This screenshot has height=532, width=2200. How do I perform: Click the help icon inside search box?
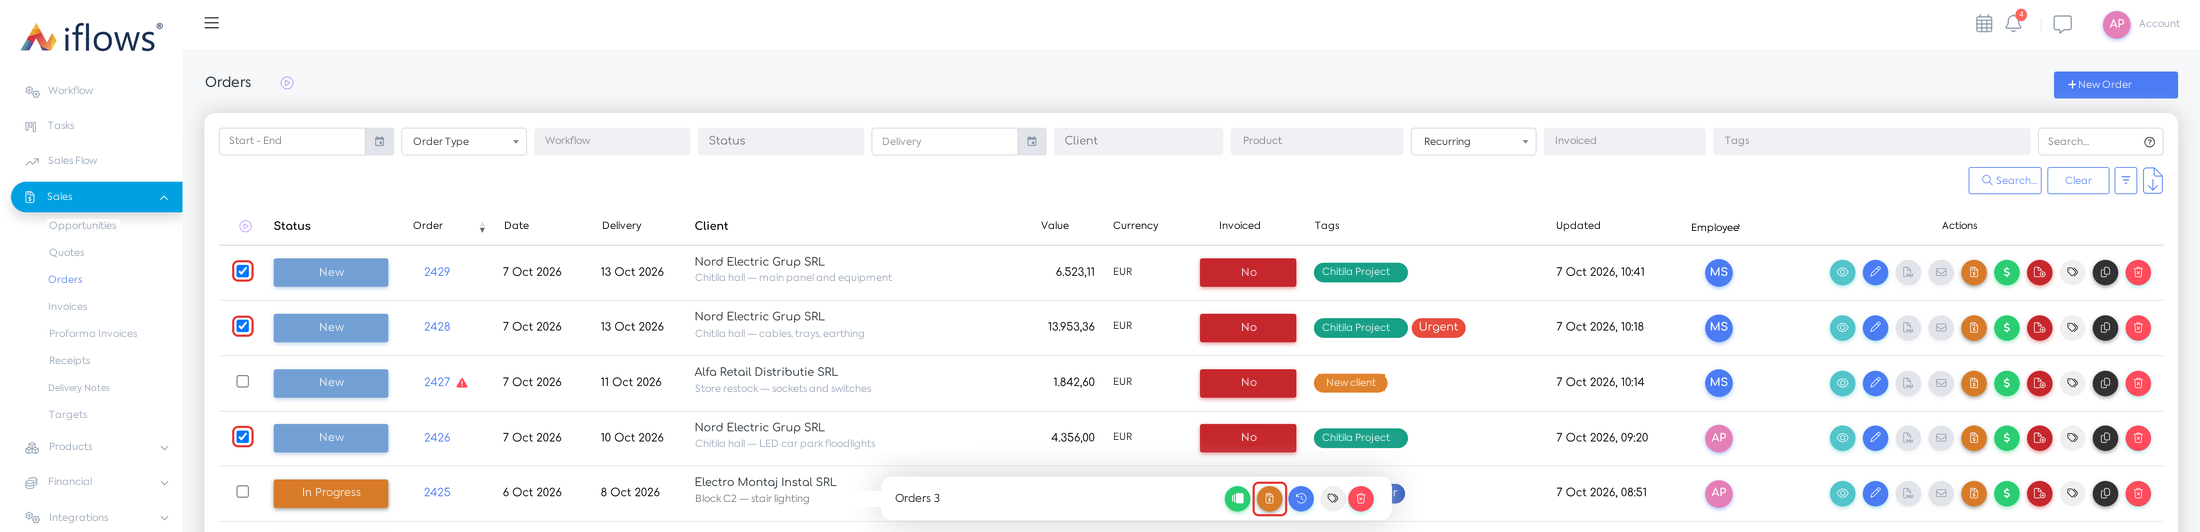pyautogui.click(x=2150, y=142)
